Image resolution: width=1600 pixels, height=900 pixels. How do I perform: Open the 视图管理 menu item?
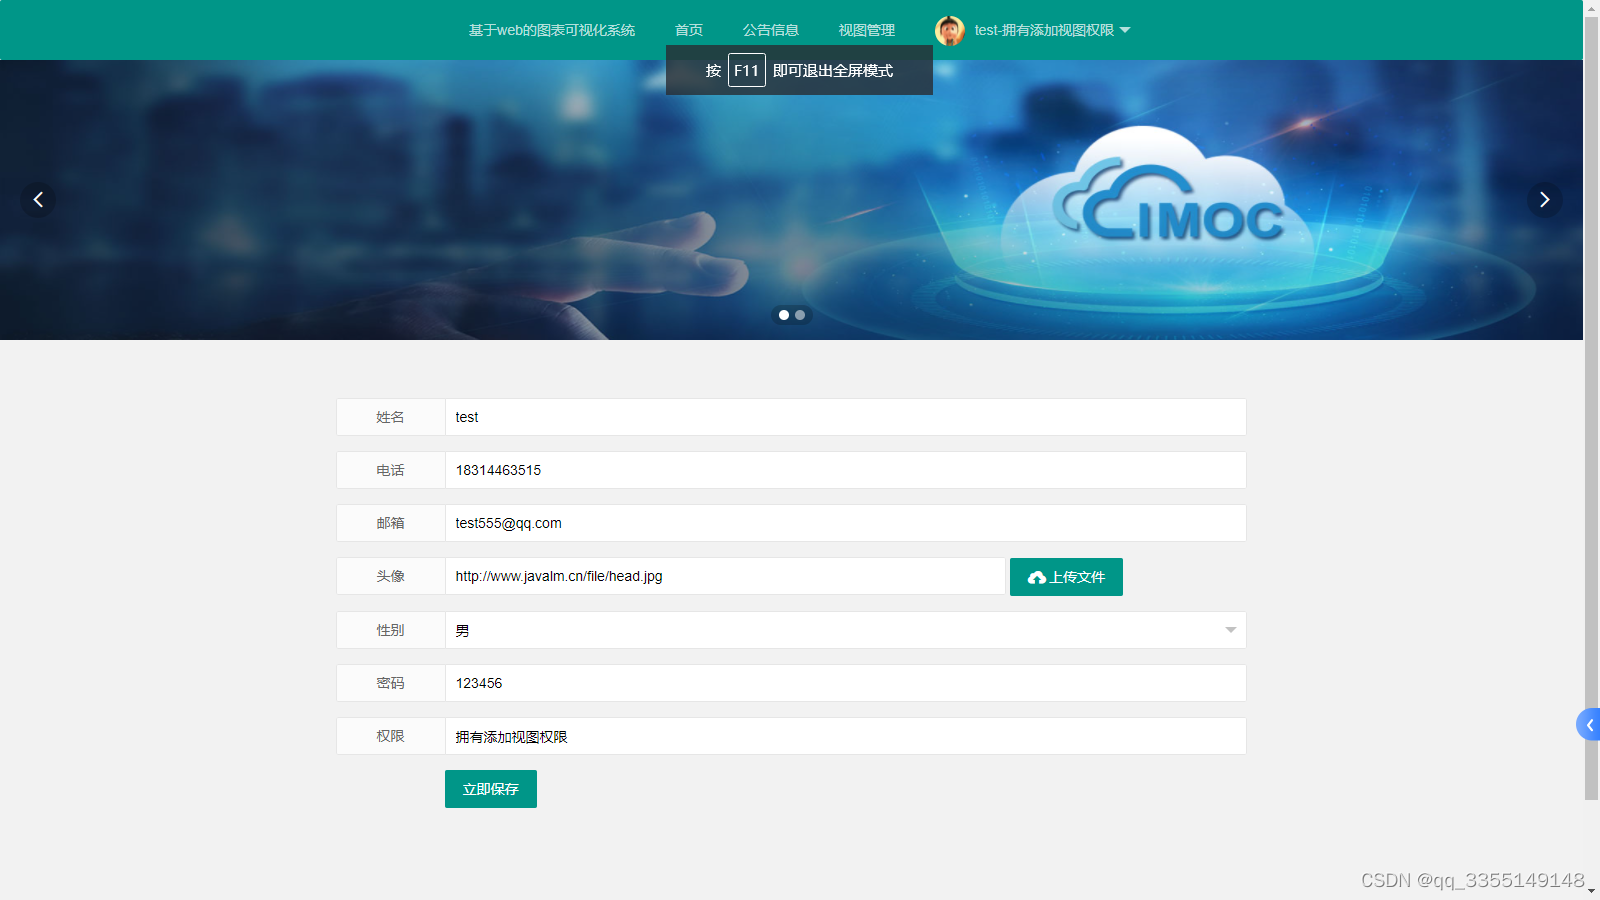(x=867, y=30)
